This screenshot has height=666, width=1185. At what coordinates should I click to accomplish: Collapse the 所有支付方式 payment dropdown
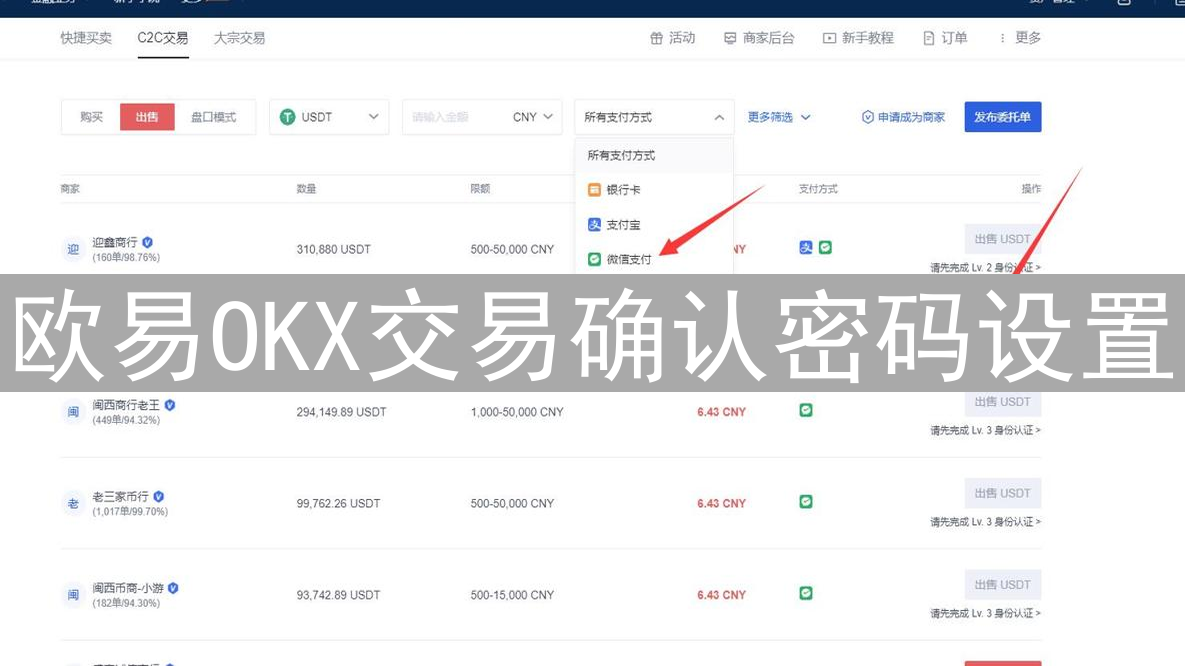pos(654,117)
